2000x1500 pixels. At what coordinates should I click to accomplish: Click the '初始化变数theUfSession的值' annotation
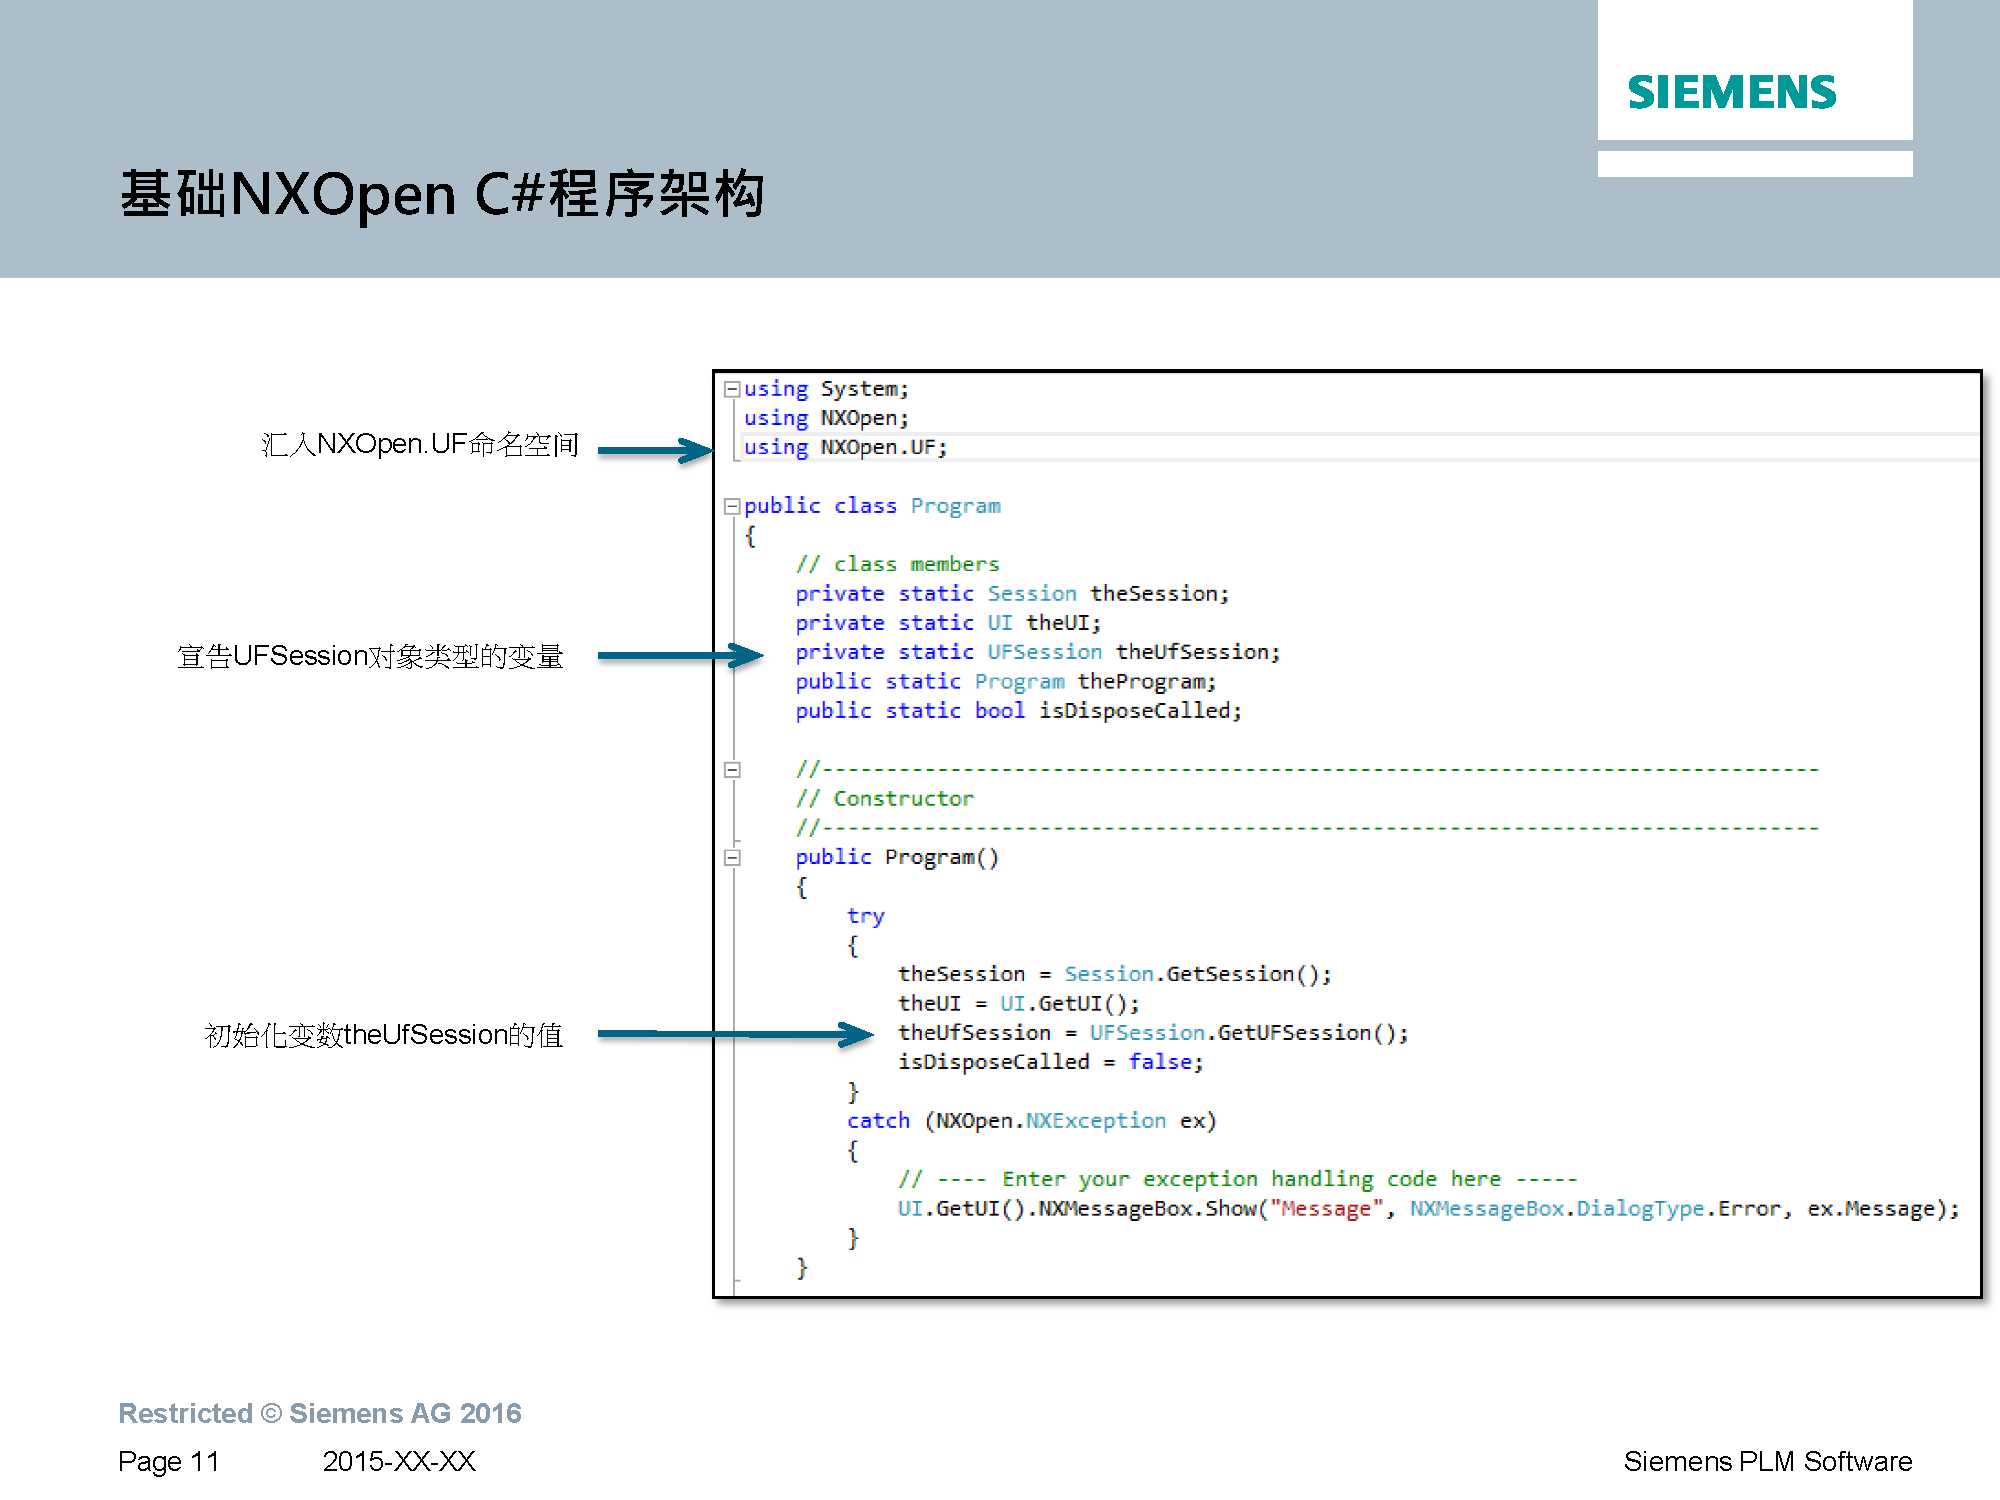383,1035
